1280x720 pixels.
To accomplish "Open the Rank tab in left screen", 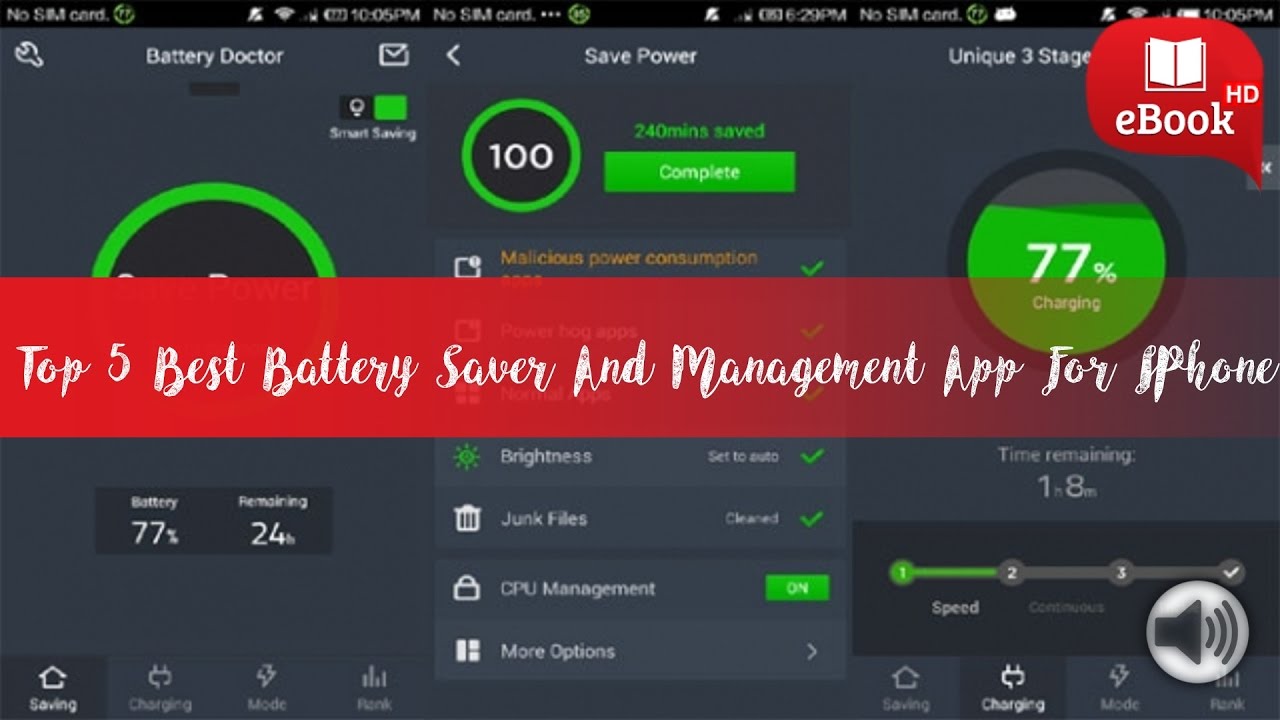I will (x=373, y=688).
